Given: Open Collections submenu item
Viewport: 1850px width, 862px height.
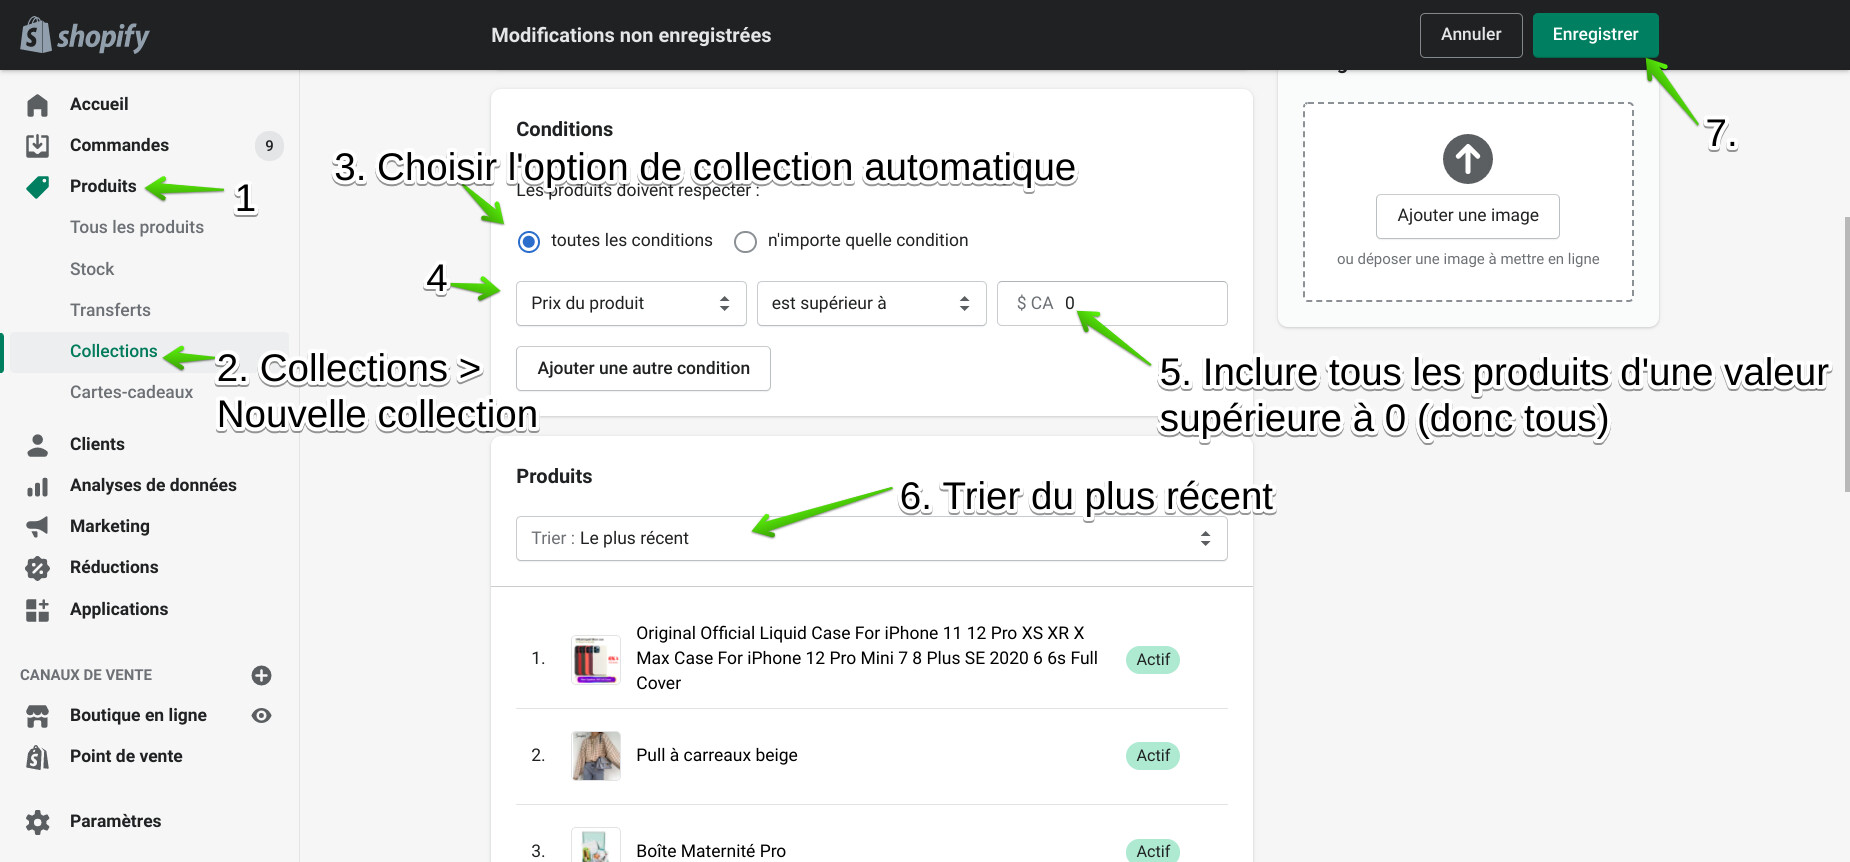Looking at the screenshot, I should tap(114, 351).
